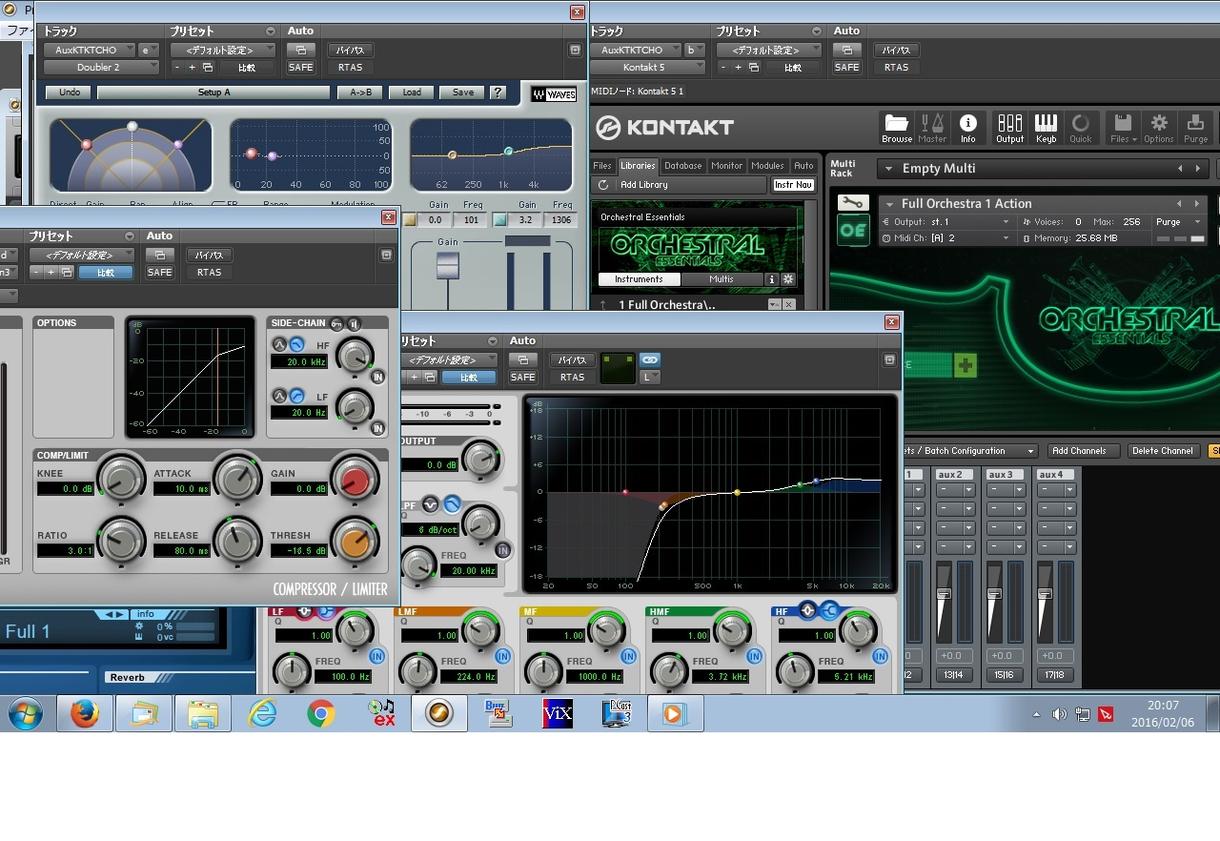Open the ViX app from the taskbar
This screenshot has width=1220, height=841.
[x=557, y=714]
